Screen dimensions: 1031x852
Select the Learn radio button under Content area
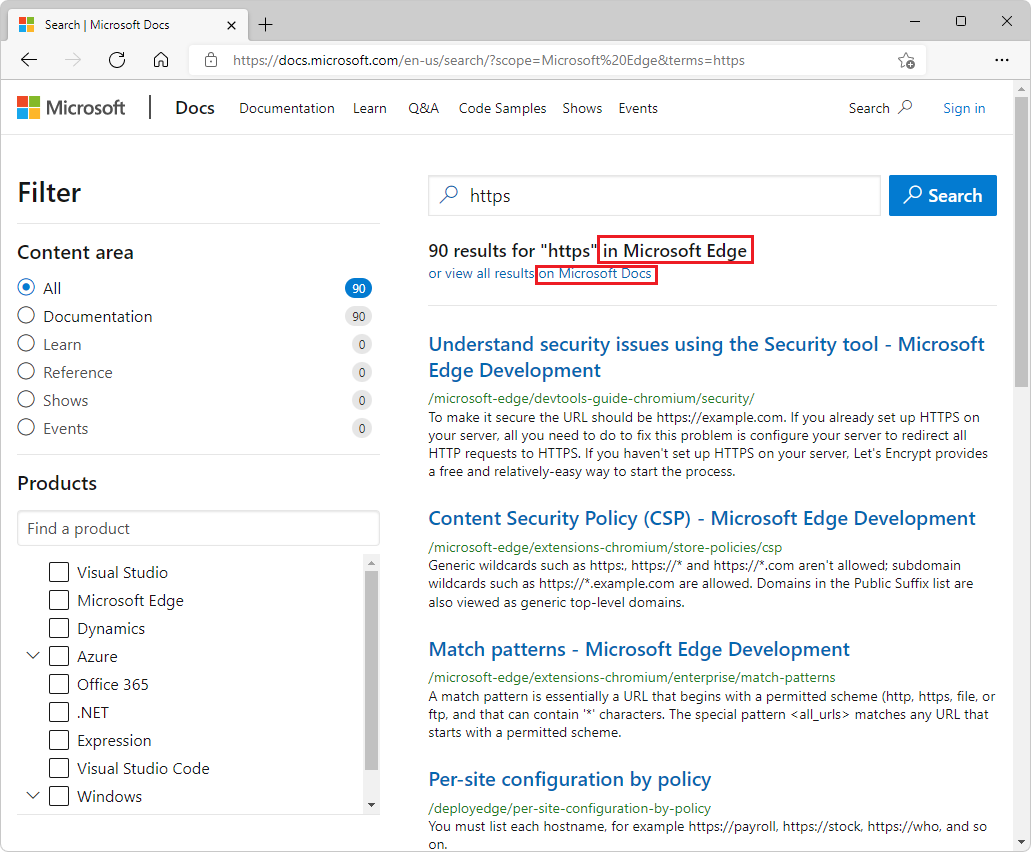pyautogui.click(x=25, y=344)
